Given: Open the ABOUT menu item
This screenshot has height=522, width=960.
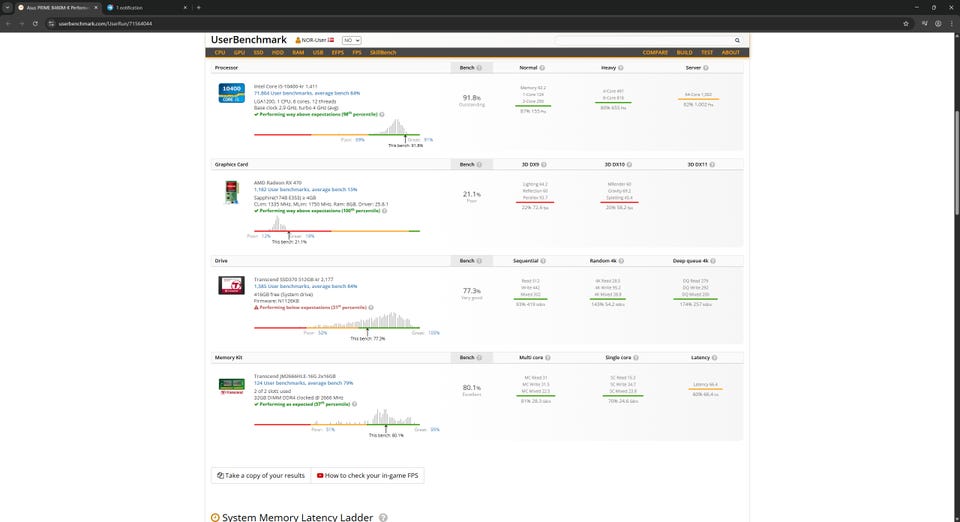Looking at the screenshot, I should [730, 53].
